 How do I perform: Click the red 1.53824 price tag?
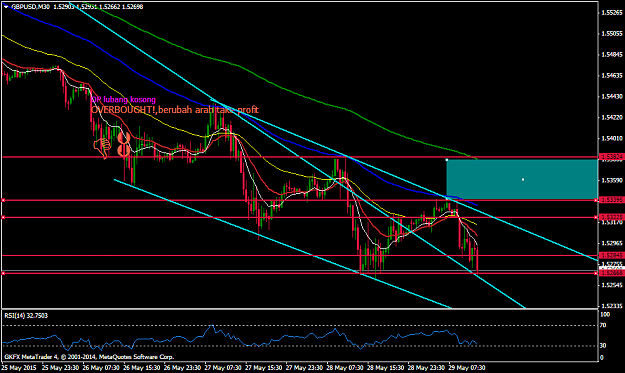(x=611, y=157)
